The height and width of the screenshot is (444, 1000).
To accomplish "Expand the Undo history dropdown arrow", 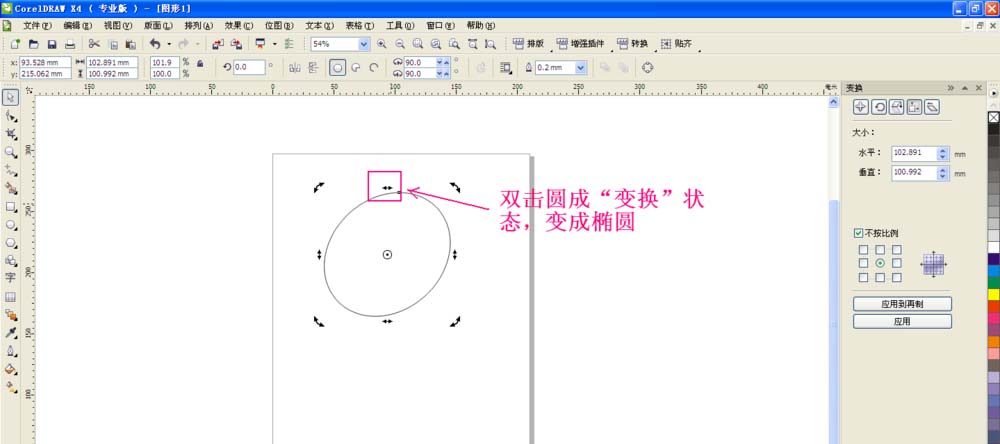I will 169,44.
